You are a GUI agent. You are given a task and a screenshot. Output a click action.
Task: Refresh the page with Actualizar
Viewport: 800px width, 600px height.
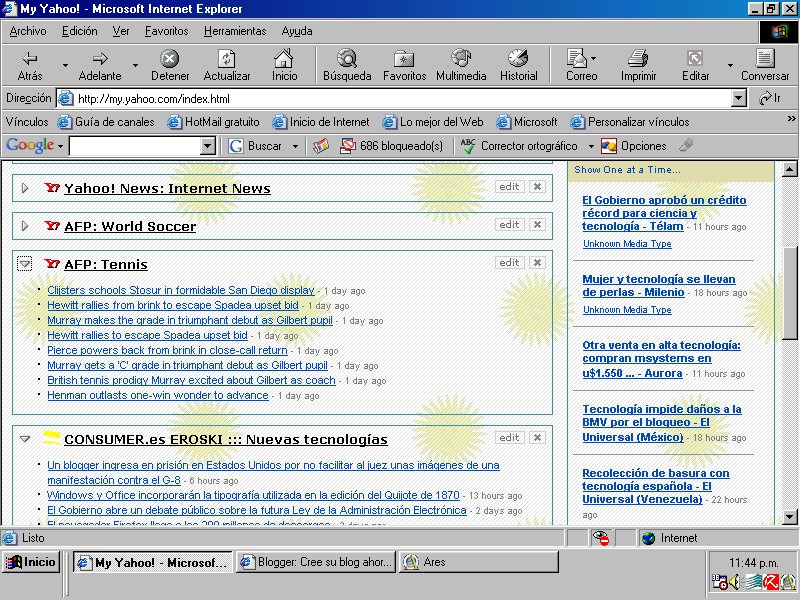tap(227, 65)
